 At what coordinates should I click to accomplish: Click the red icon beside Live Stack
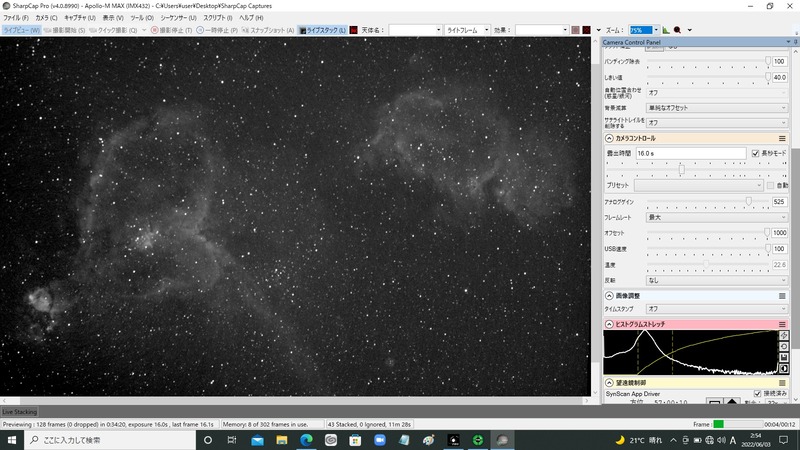pyautogui.click(x=354, y=30)
